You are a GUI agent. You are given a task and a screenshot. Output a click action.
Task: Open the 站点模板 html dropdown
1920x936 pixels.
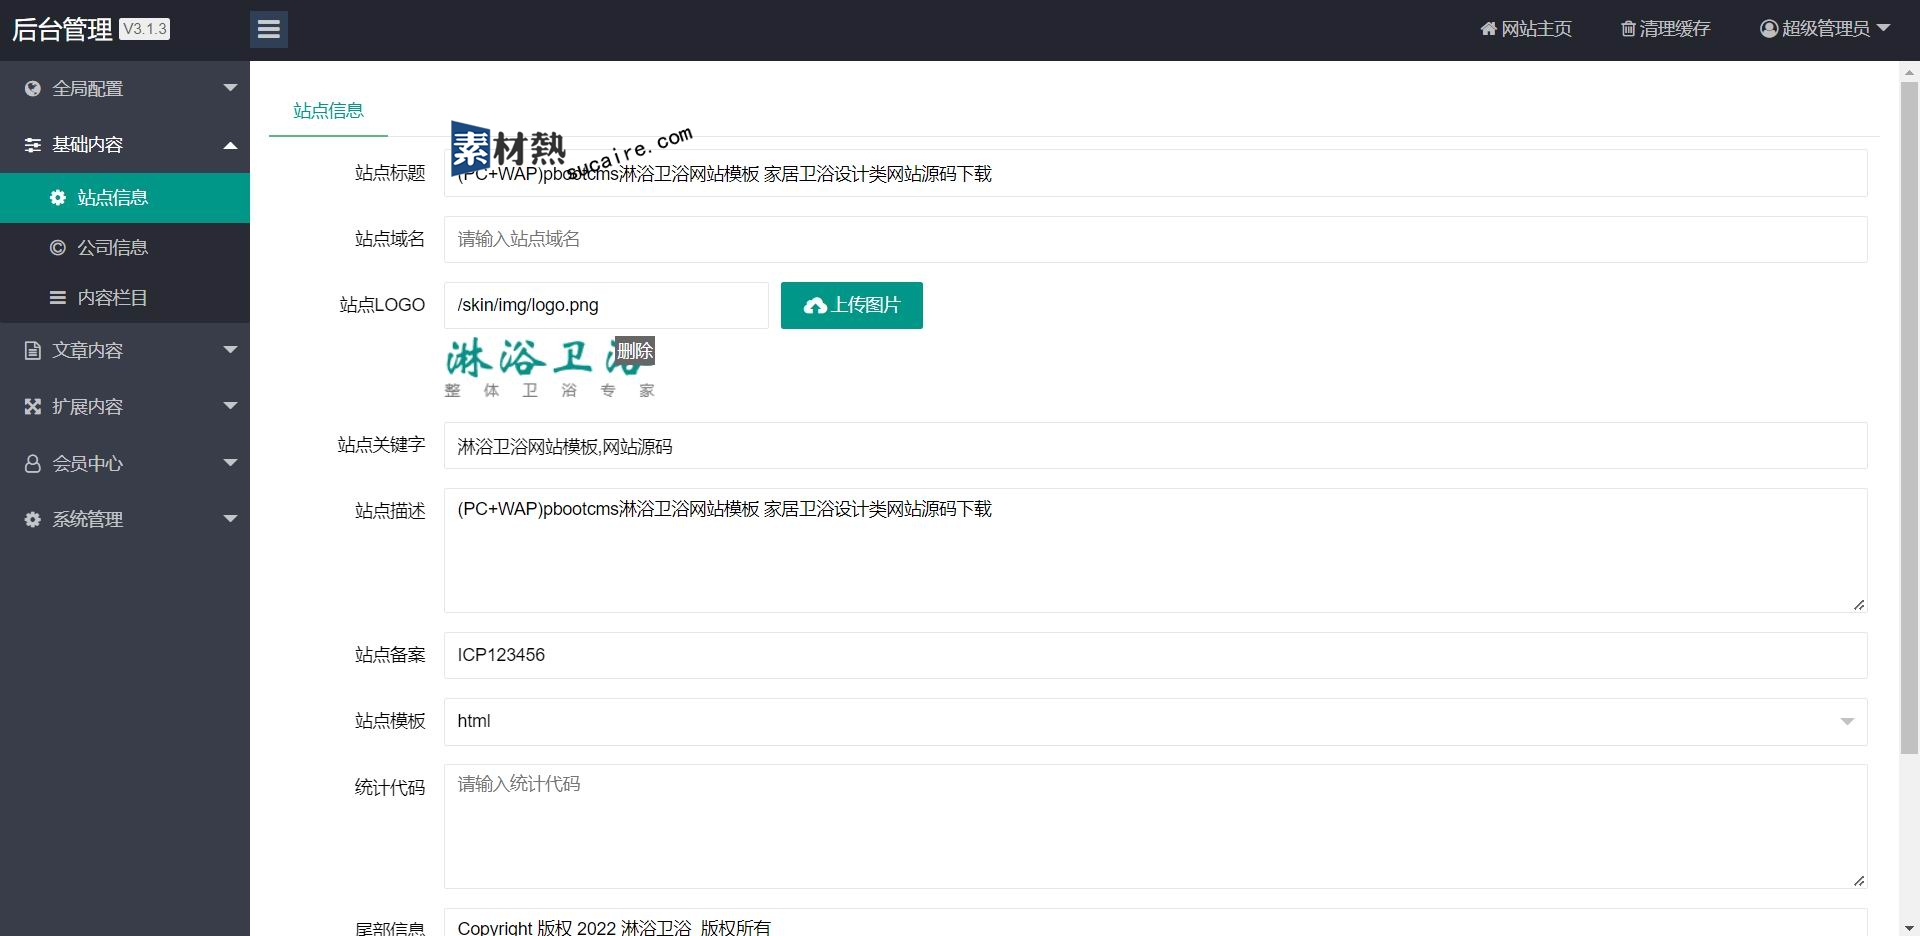(x=1155, y=722)
